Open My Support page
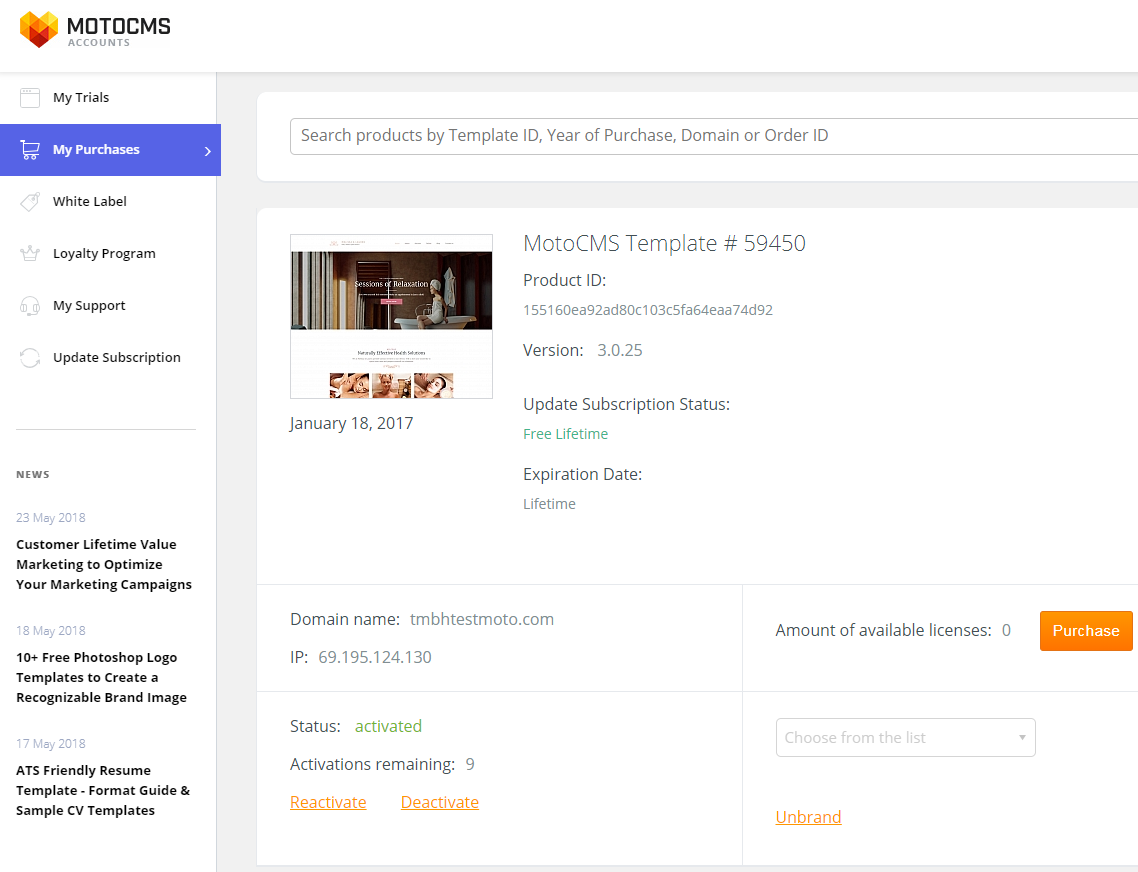This screenshot has width=1138, height=872. [108, 306]
